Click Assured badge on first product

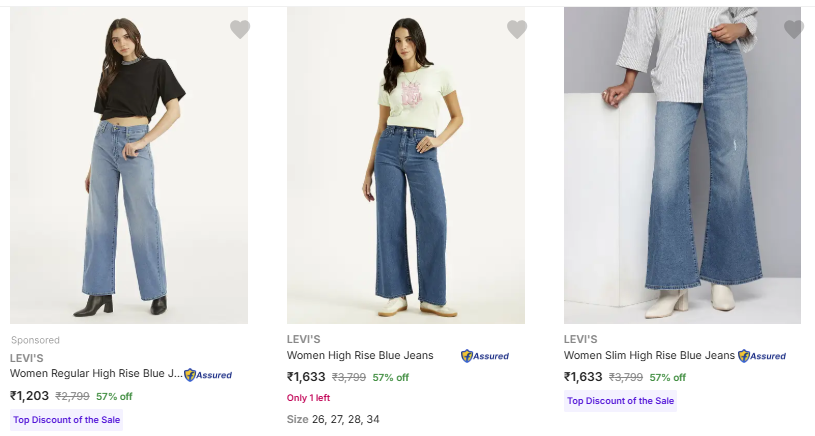coord(208,375)
